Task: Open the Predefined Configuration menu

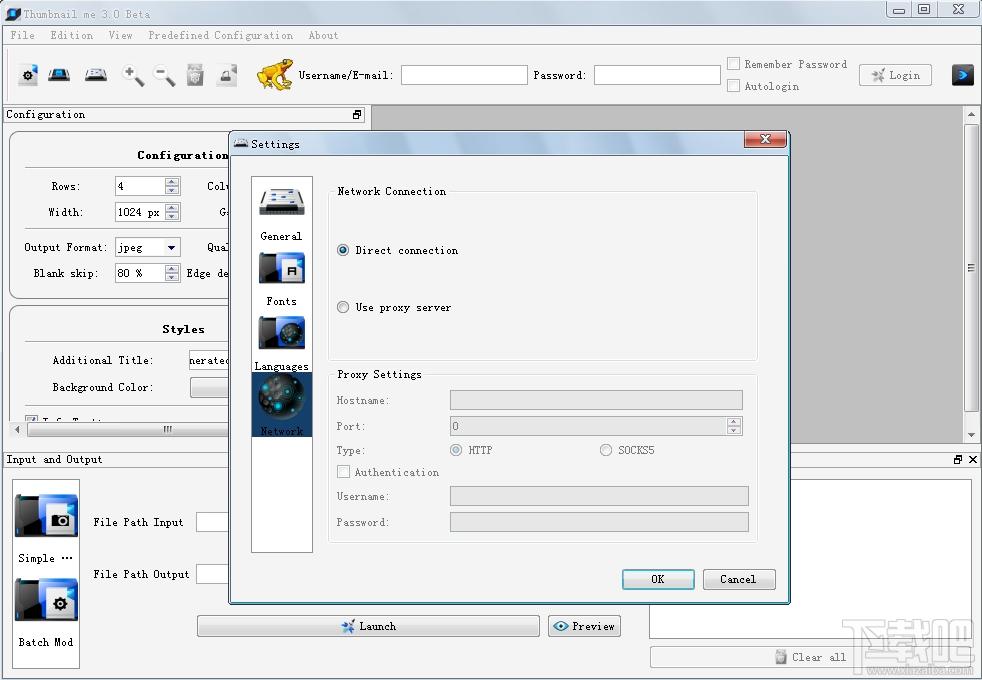Action: coord(220,35)
